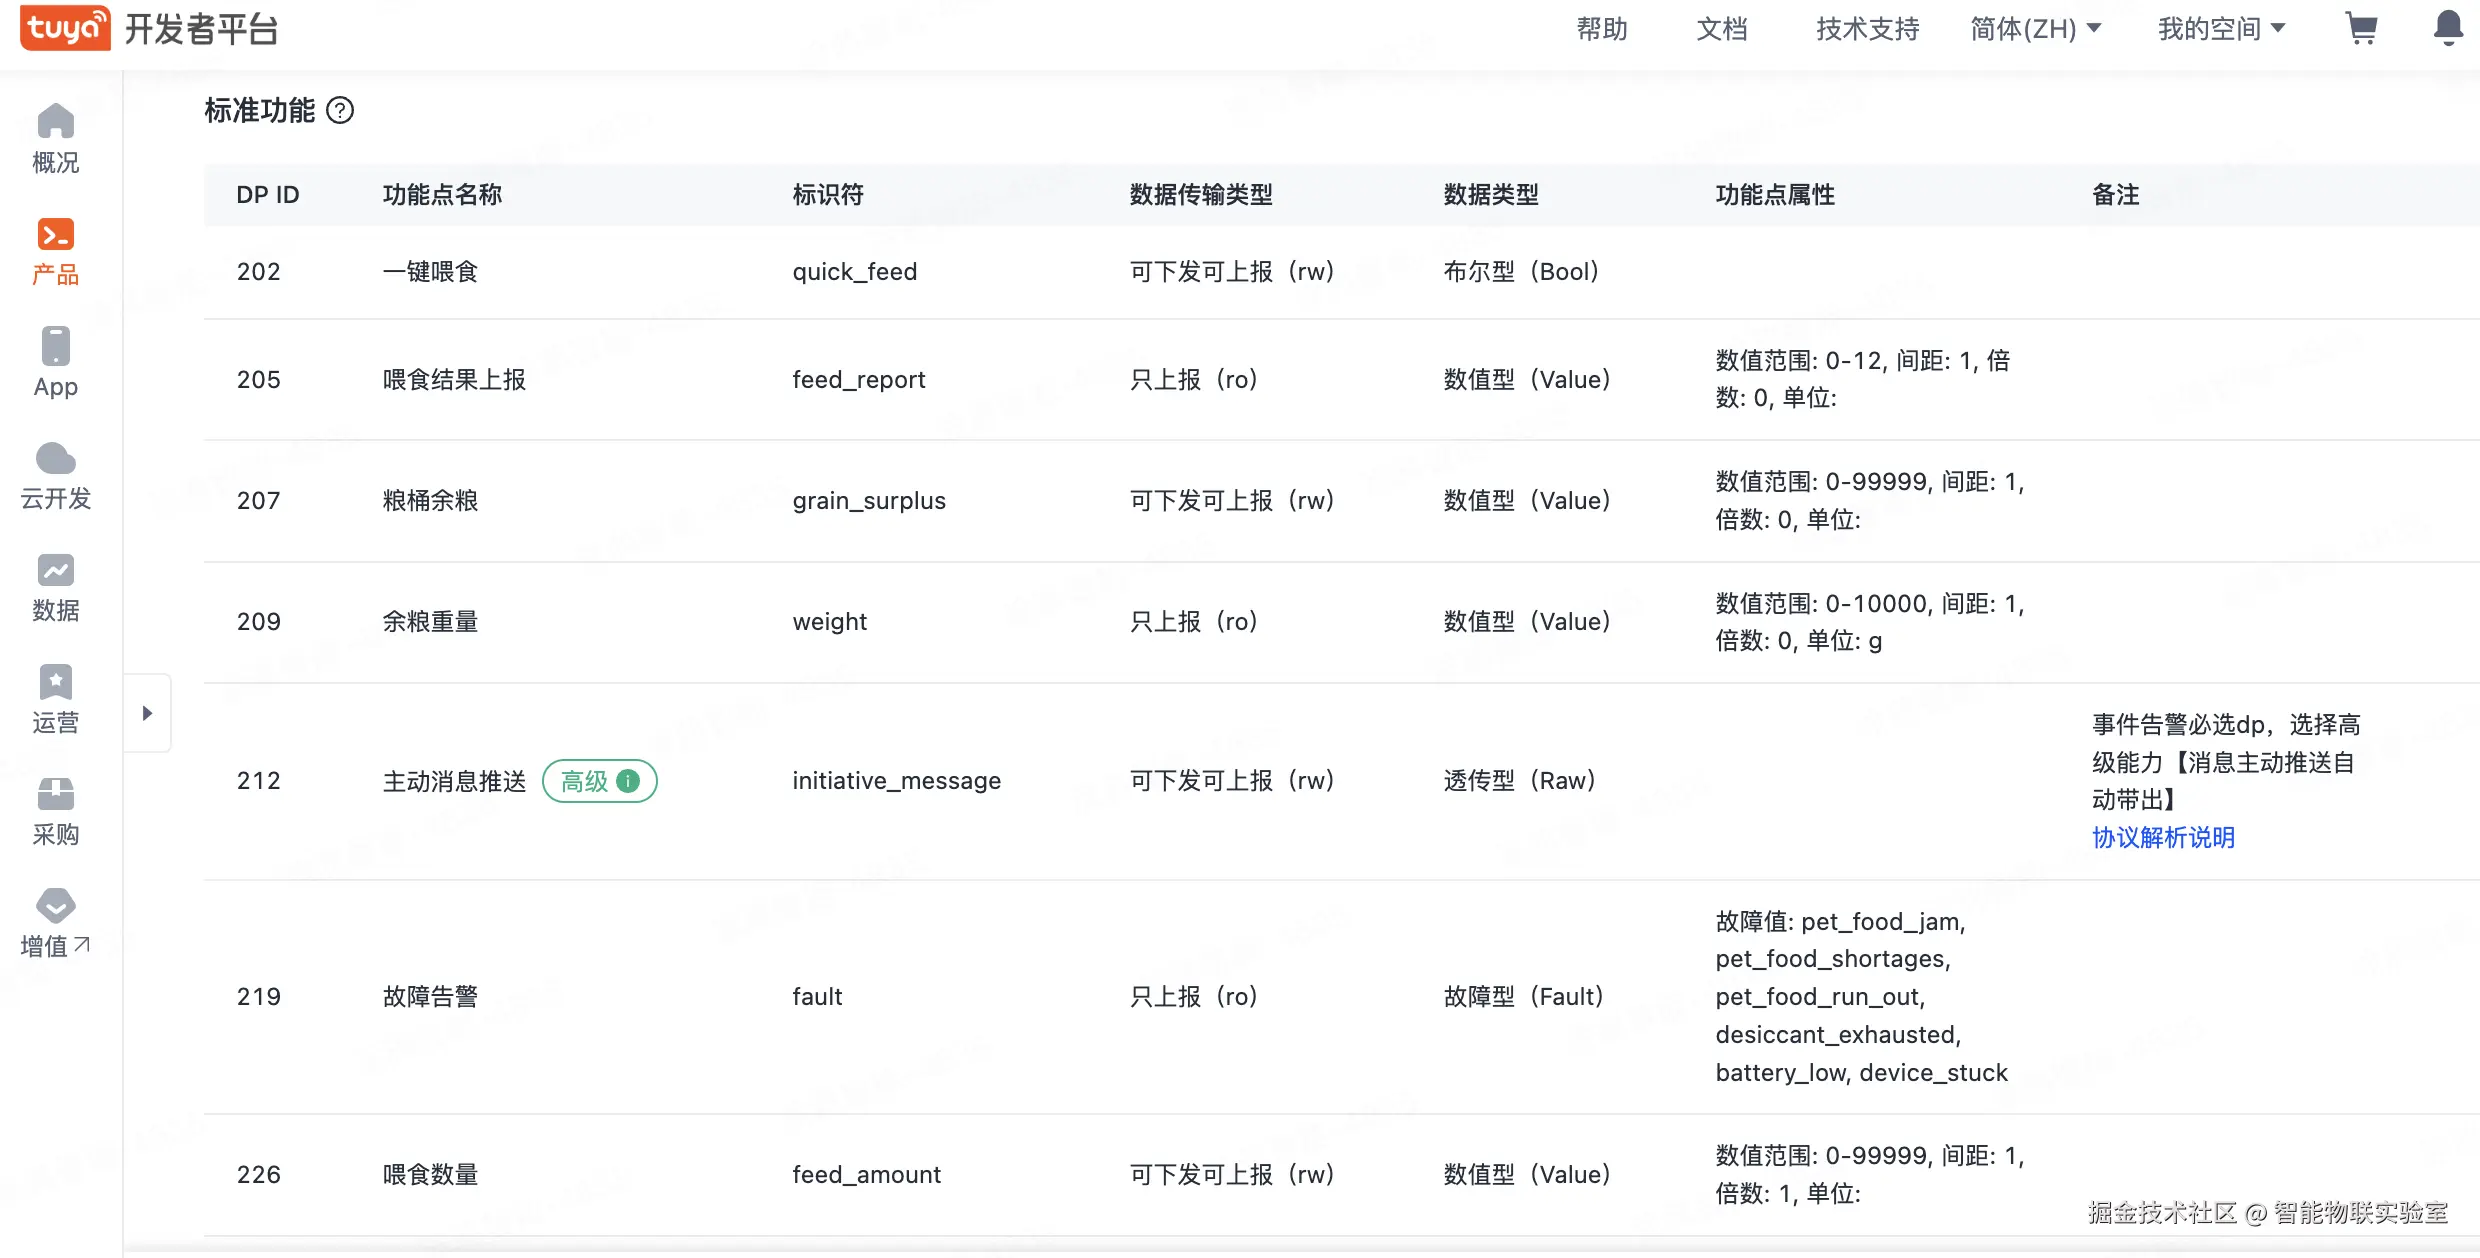Open notifications bell icon
Viewport: 2480px width, 1258px height.
click(x=2448, y=28)
